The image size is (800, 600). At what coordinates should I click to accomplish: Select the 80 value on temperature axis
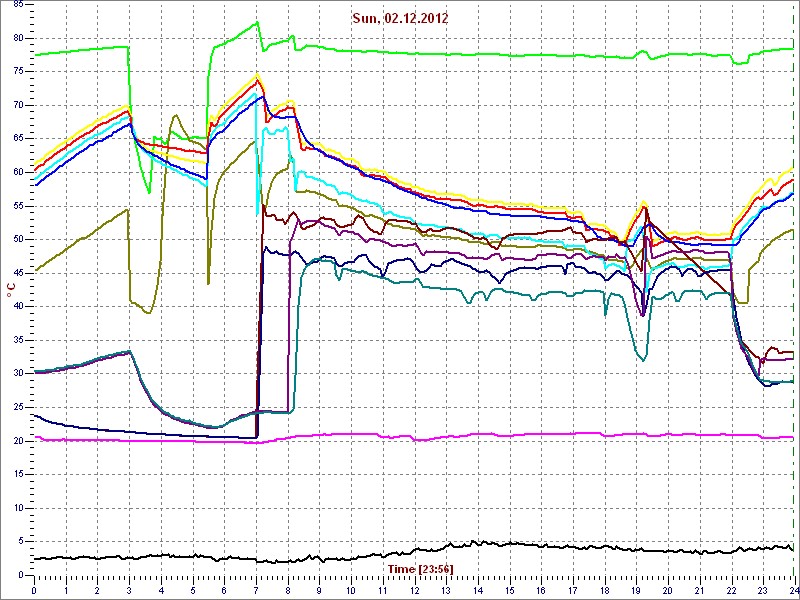tap(18, 38)
